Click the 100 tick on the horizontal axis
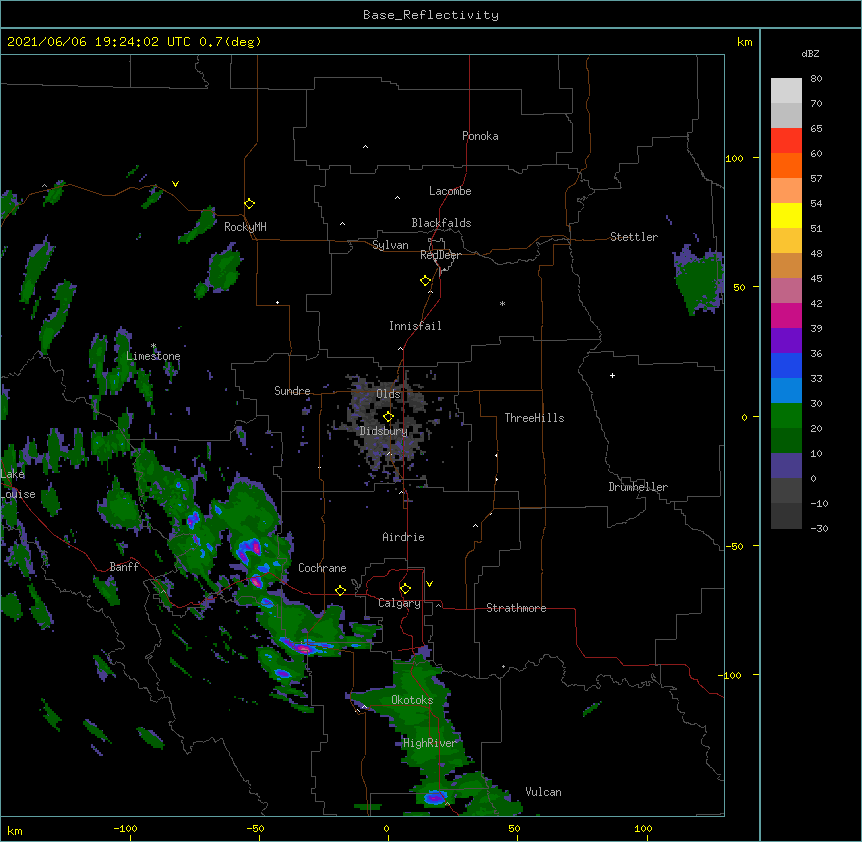The width and height of the screenshot is (862, 842). (643, 828)
